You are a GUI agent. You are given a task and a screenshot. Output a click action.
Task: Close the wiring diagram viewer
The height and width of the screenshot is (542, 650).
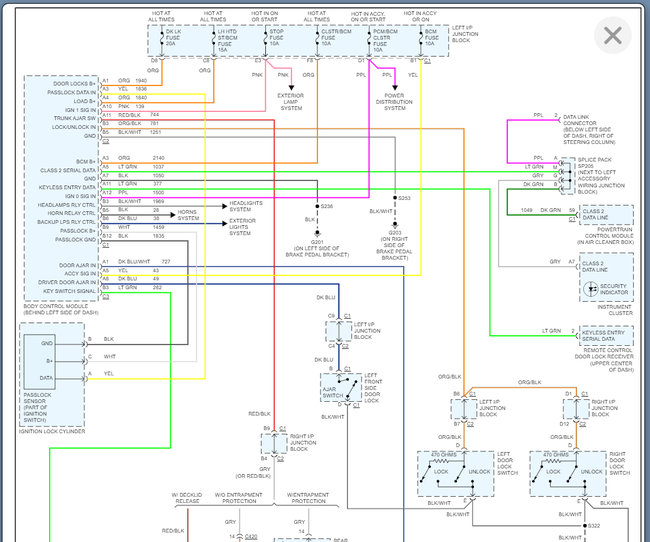(x=612, y=36)
